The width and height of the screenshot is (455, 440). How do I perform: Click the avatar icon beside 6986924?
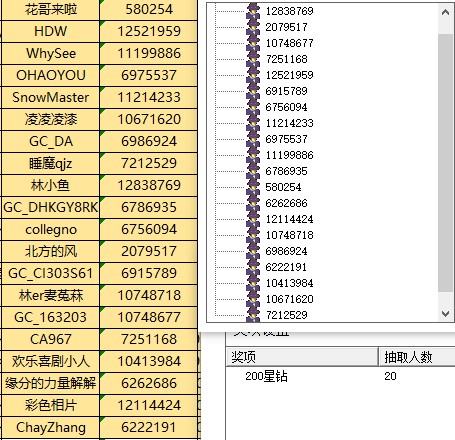253,251
